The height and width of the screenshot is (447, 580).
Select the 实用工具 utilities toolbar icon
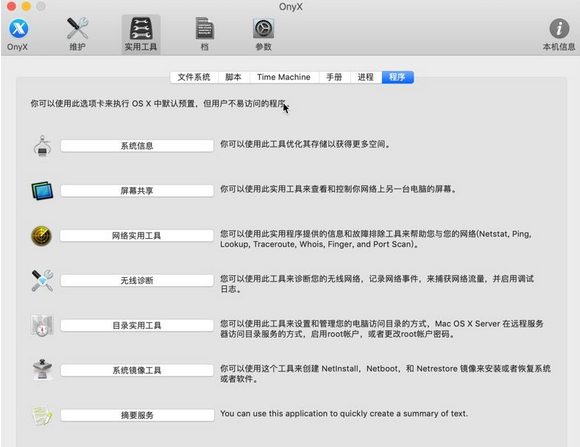[141, 34]
